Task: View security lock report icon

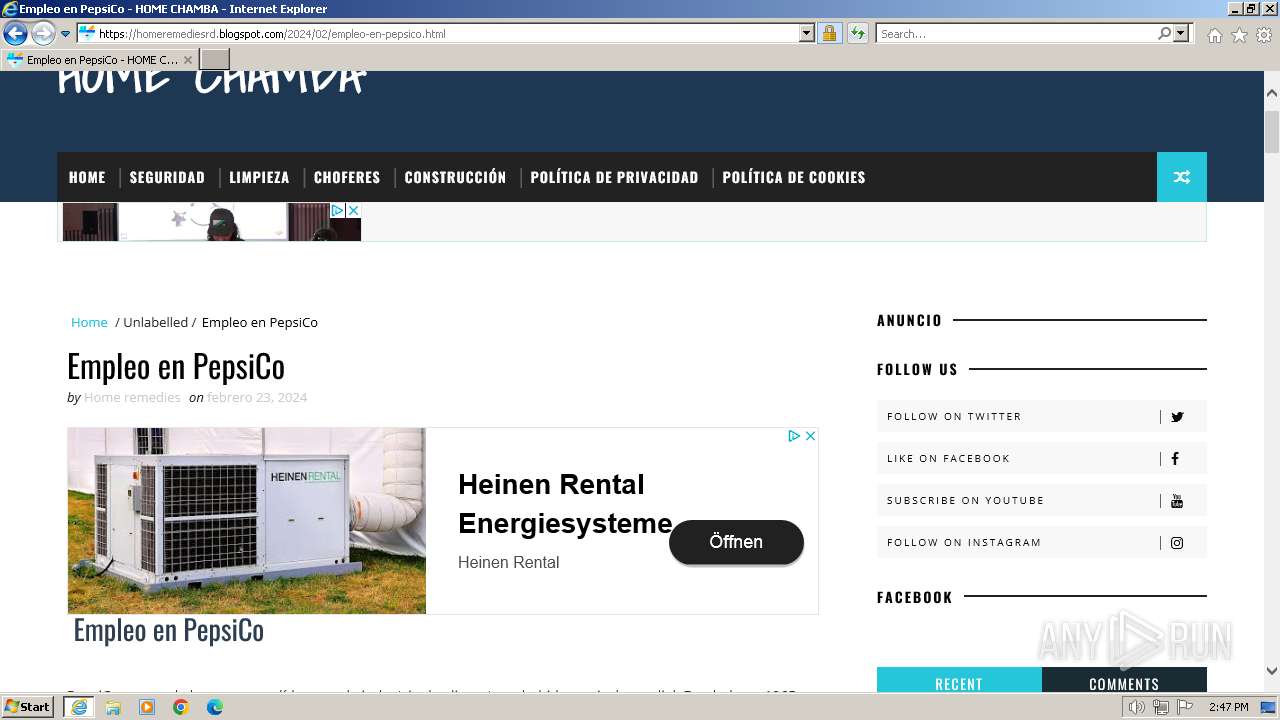Action: (829, 34)
